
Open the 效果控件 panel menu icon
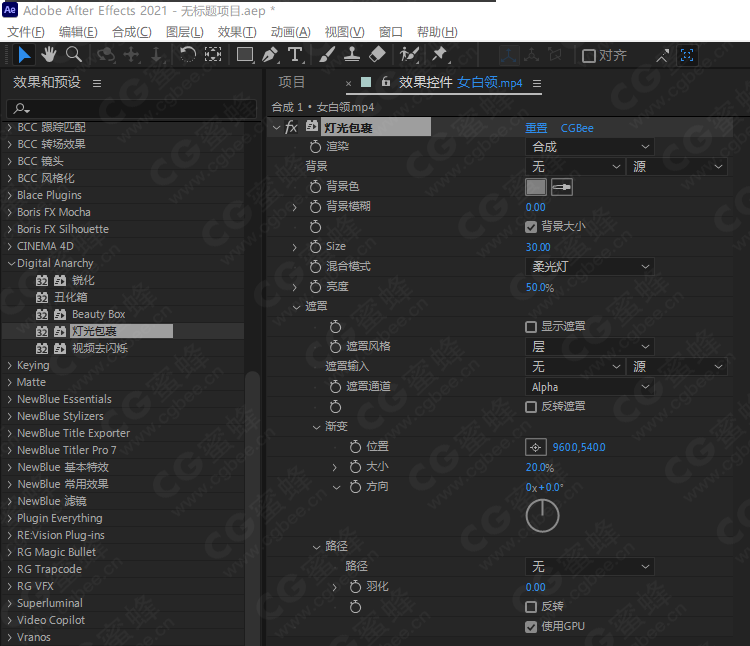(537, 83)
